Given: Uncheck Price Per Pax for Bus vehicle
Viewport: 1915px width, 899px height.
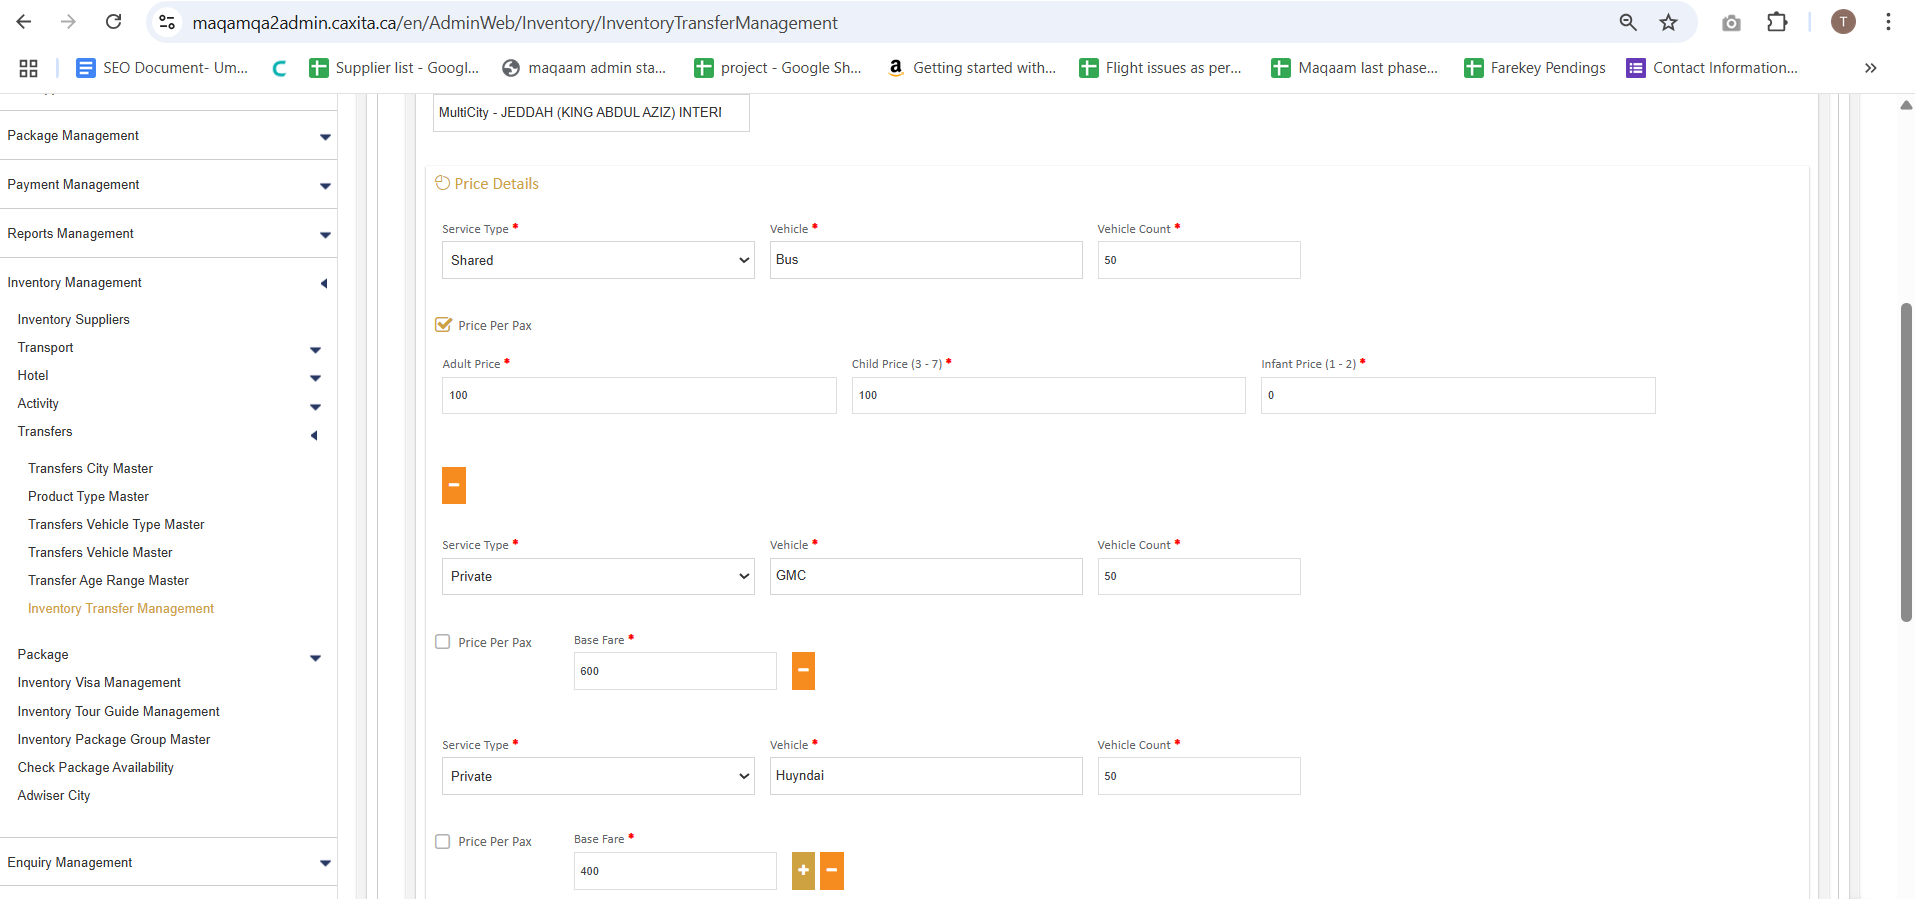Looking at the screenshot, I should 444,325.
